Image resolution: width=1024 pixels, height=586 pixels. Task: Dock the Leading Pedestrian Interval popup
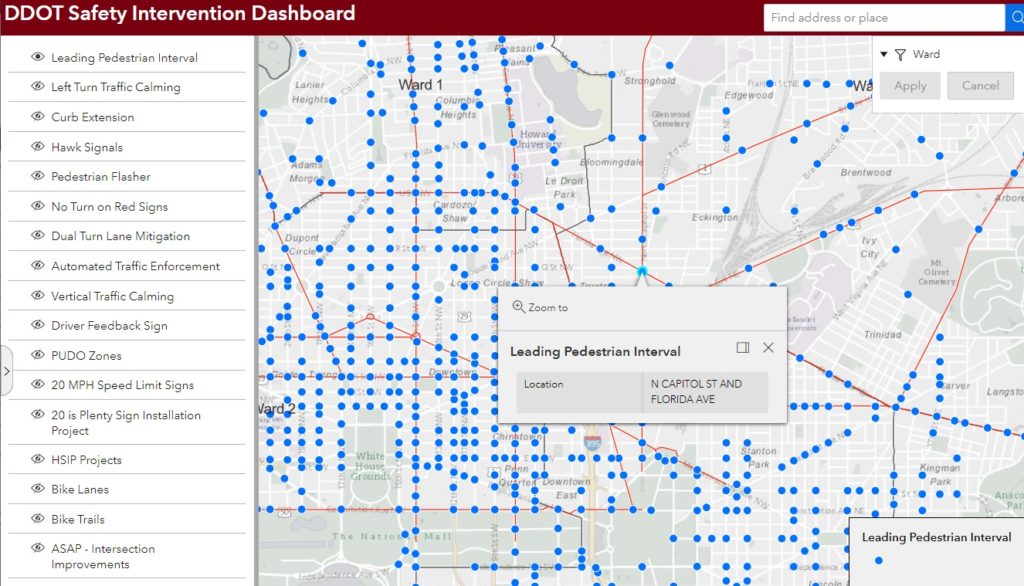(x=743, y=348)
